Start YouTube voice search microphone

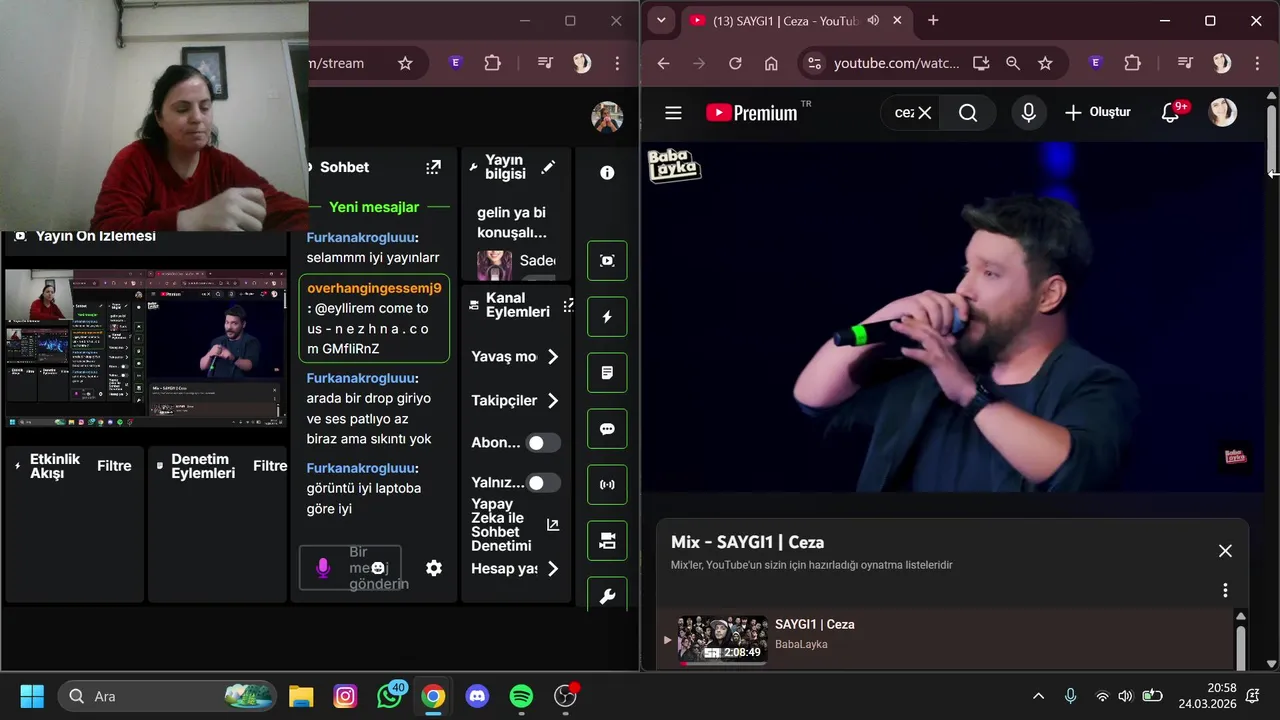pyautogui.click(x=1028, y=113)
